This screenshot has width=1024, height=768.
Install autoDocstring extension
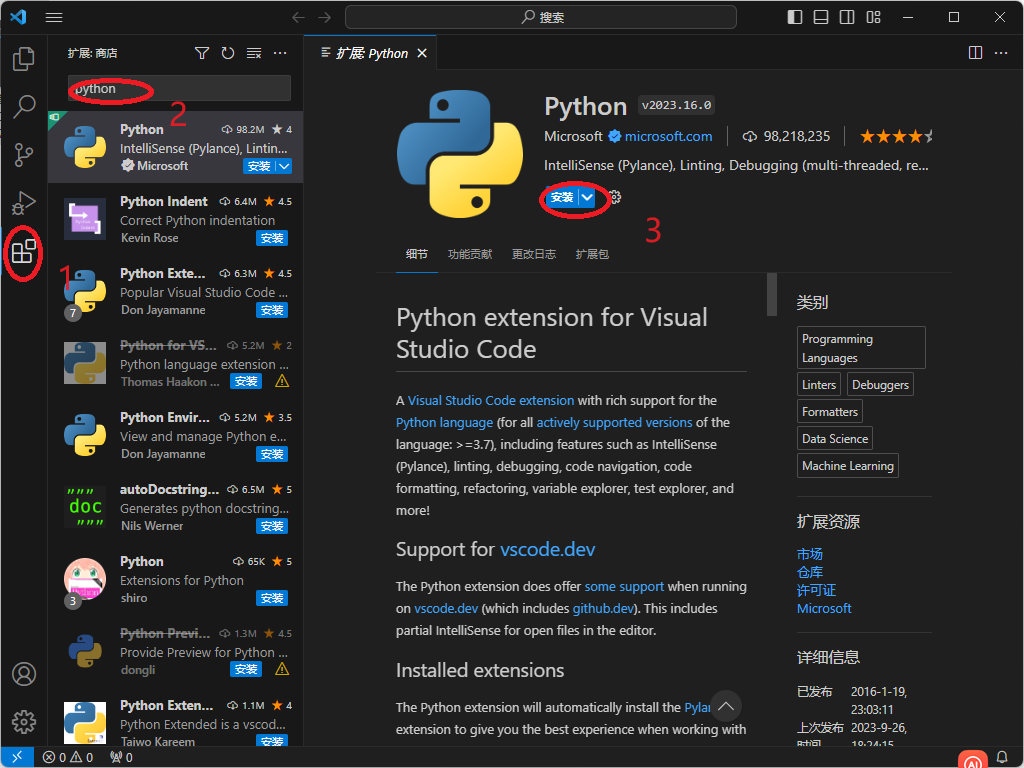coord(272,526)
